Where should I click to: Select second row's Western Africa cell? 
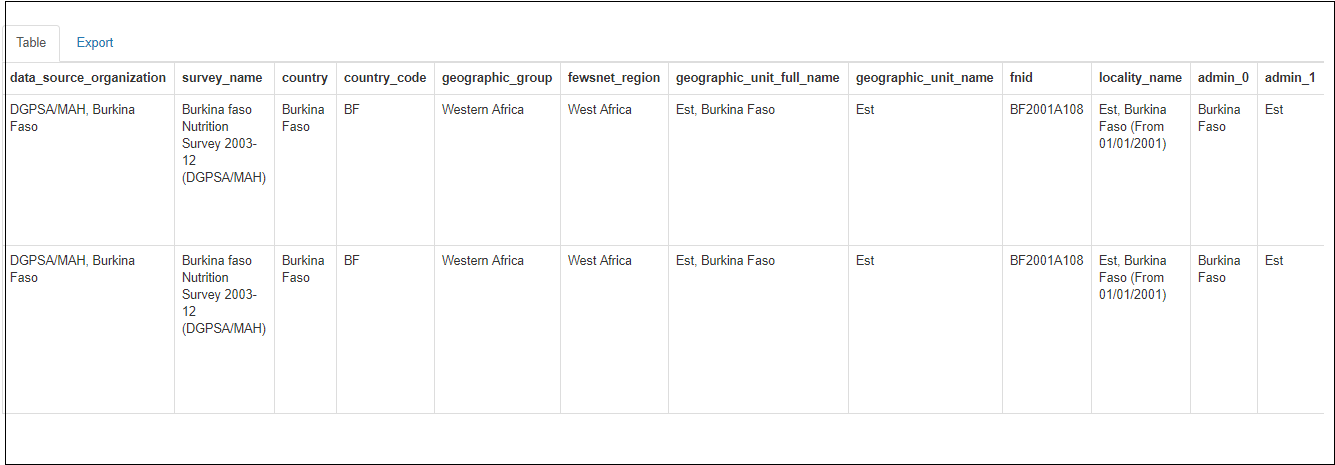pyautogui.click(x=483, y=261)
